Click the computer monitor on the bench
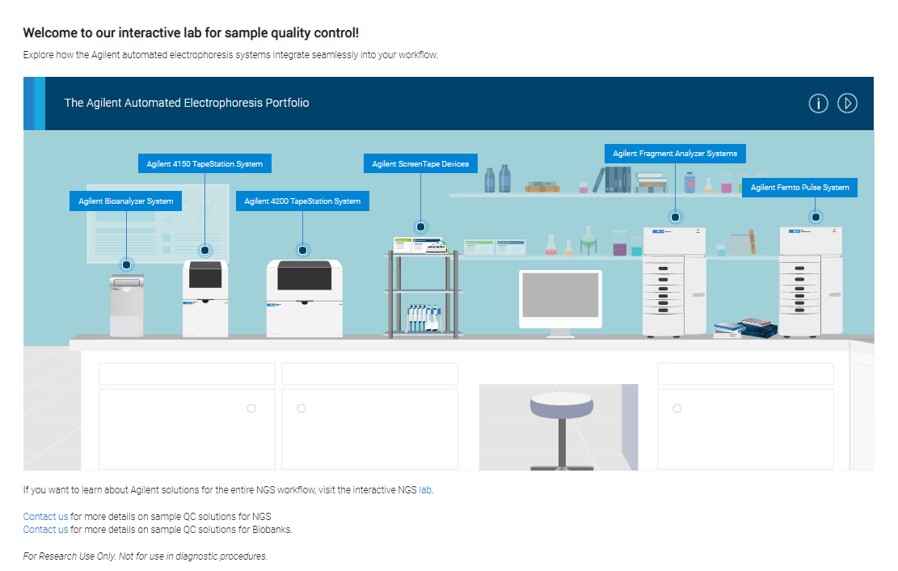 (x=560, y=304)
